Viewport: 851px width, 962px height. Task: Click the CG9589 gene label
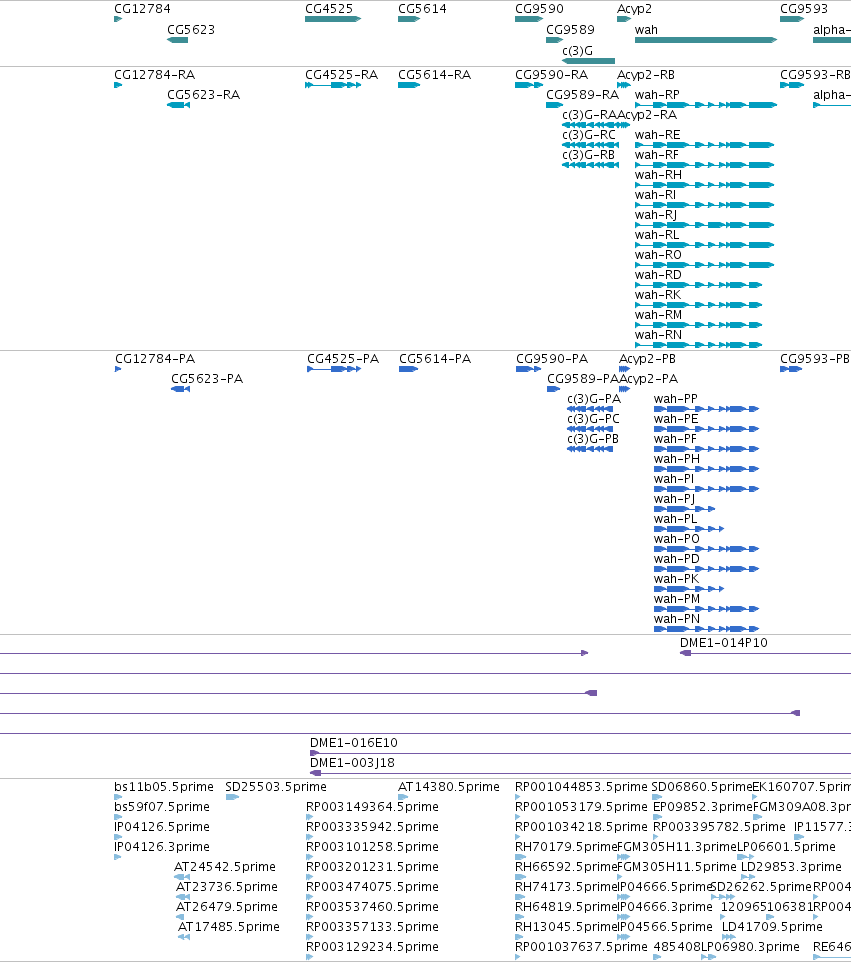[x=570, y=29]
